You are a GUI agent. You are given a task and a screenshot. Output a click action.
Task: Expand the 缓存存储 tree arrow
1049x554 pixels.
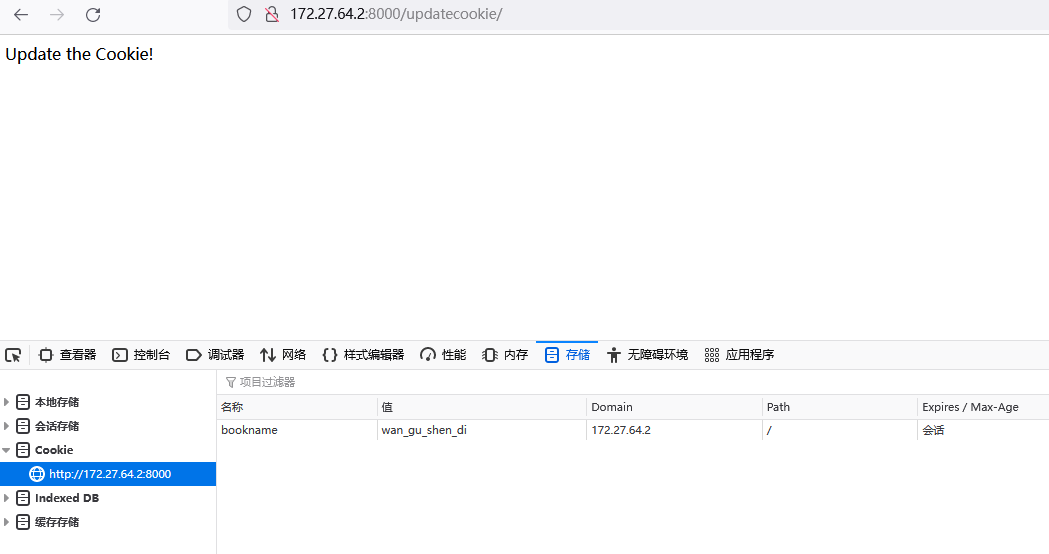click(x=6, y=522)
